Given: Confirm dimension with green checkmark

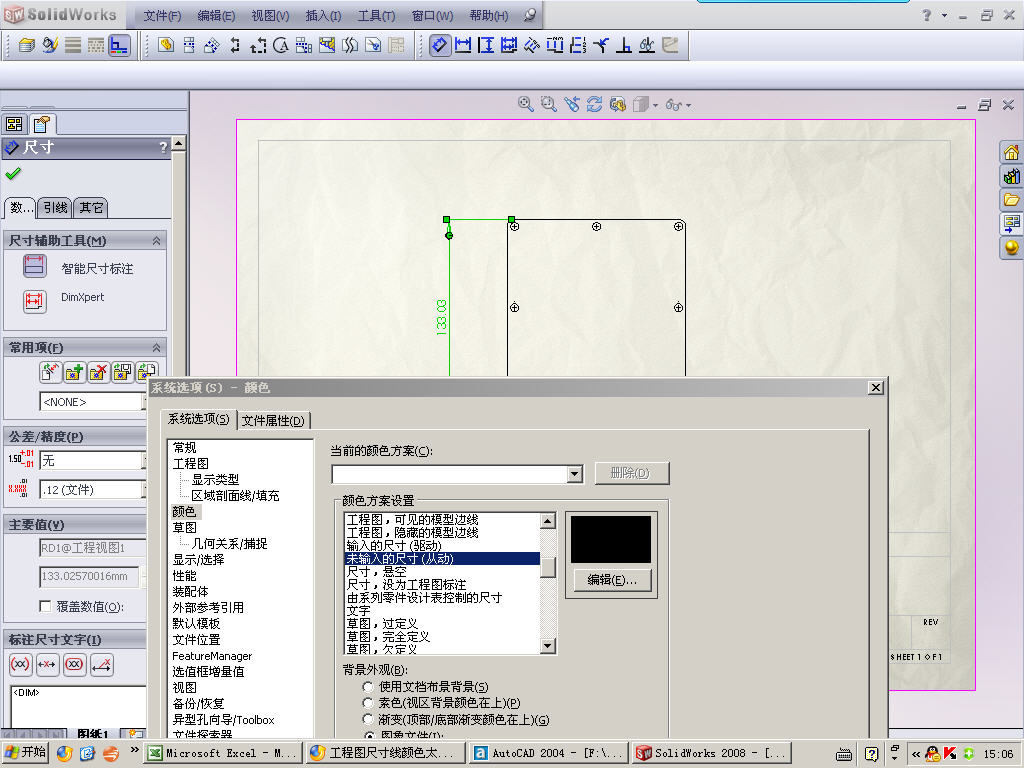Looking at the screenshot, I should 13,173.
